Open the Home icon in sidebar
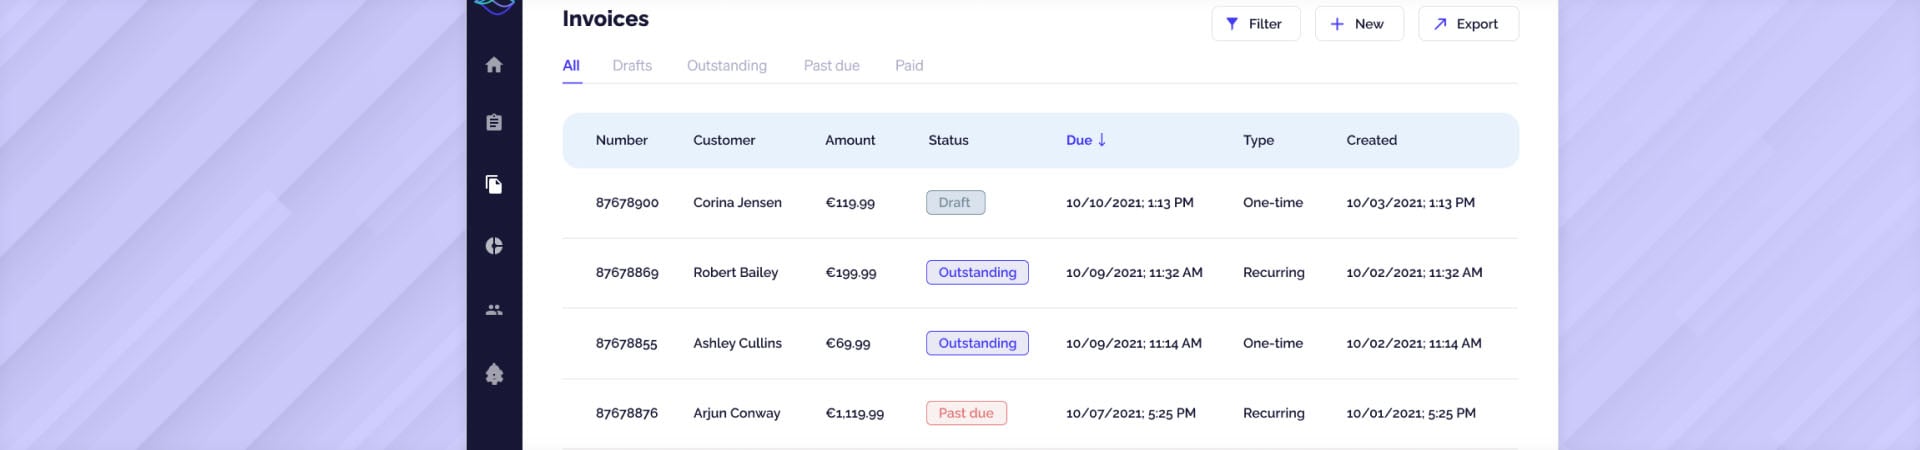The width and height of the screenshot is (1920, 450). click(494, 65)
